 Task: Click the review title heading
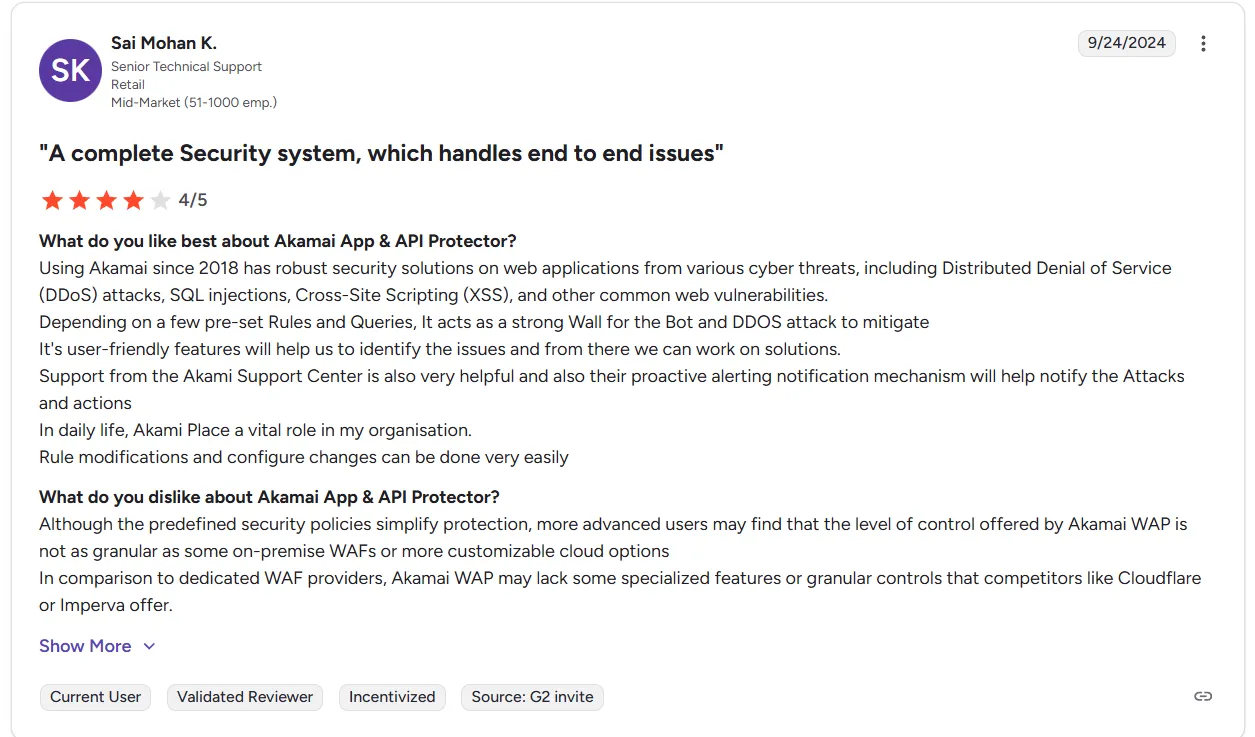[380, 153]
